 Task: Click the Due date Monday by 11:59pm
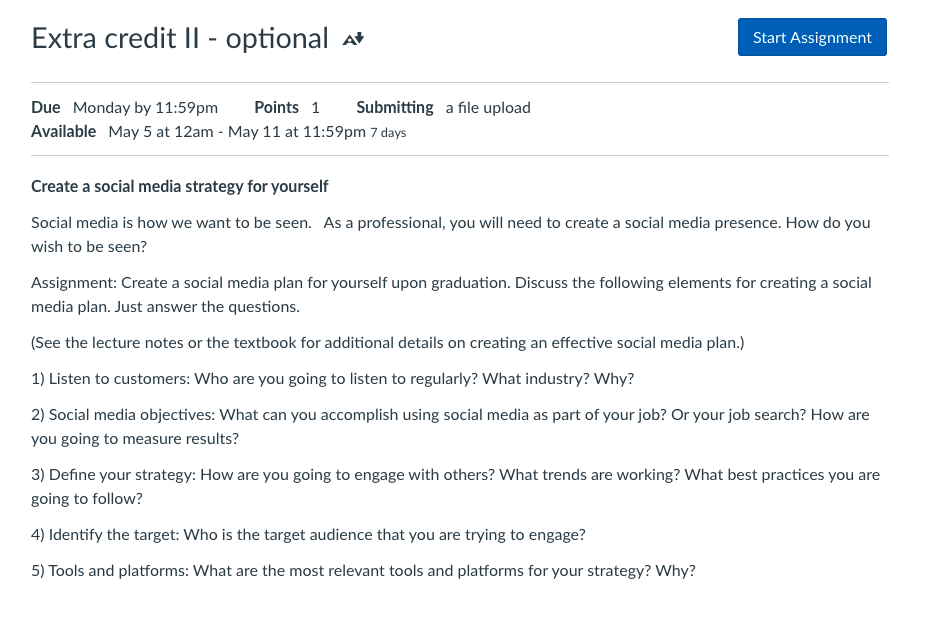pos(147,107)
